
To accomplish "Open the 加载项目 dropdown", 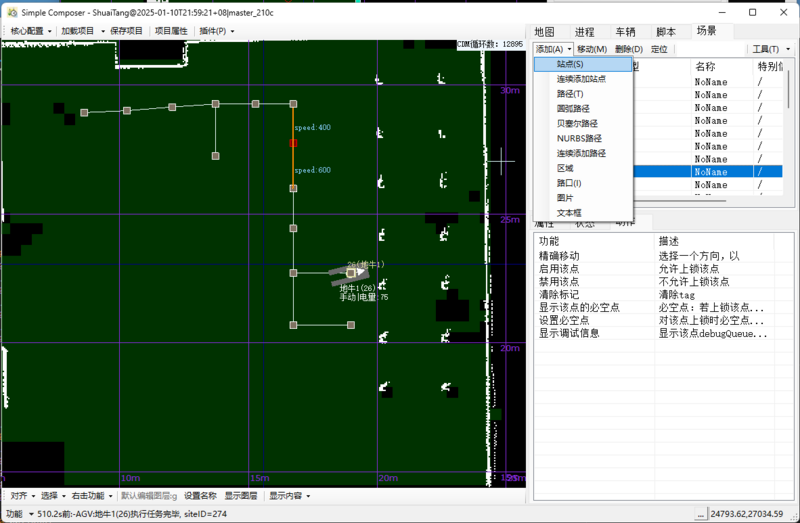I will [x=83, y=31].
